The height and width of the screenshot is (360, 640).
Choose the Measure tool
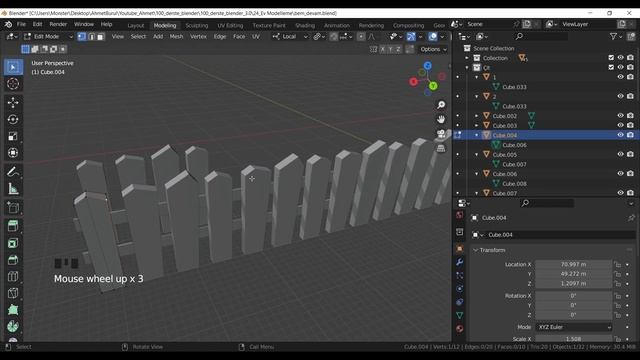pos(13,188)
